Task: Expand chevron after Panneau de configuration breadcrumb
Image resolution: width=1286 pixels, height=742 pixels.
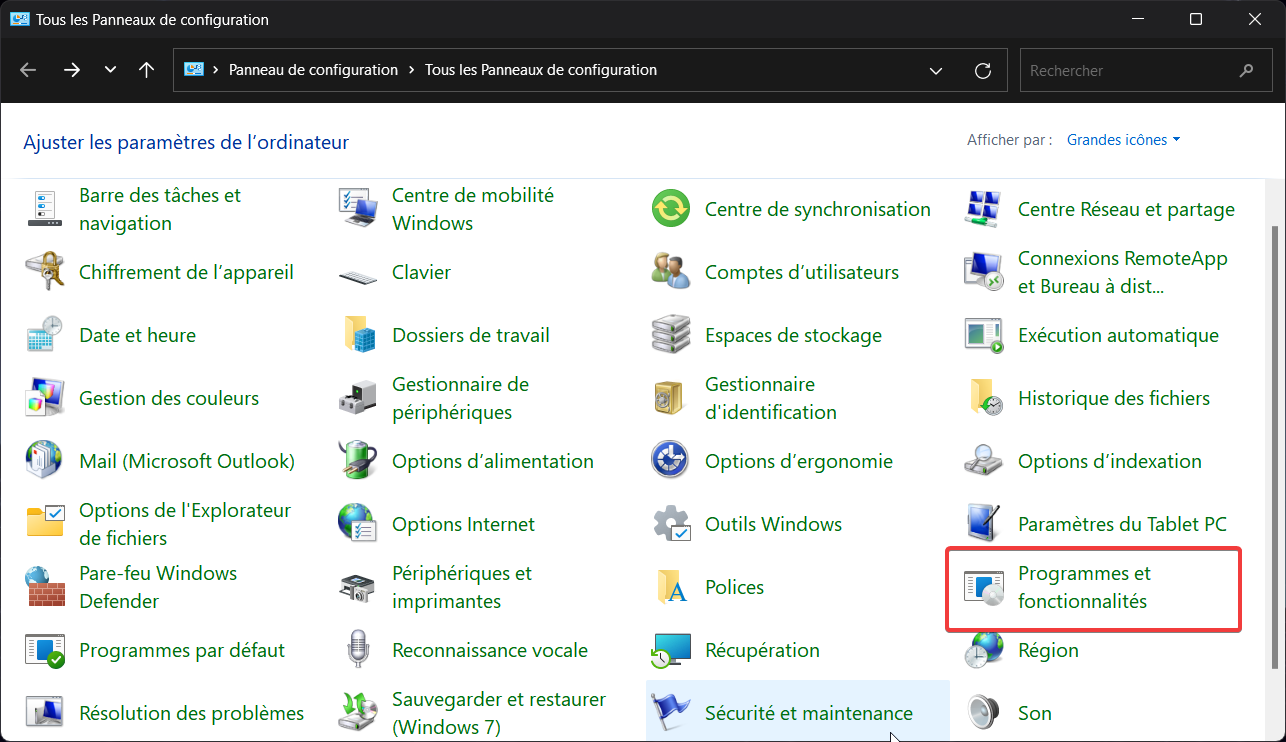Action: coord(412,71)
